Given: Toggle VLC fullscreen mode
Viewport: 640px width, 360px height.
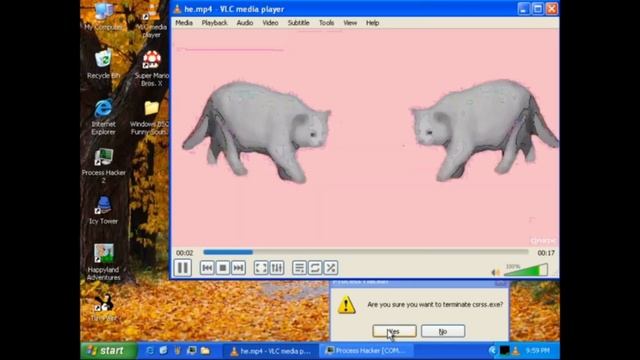Looking at the screenshot, I should [x=261, y=268].
